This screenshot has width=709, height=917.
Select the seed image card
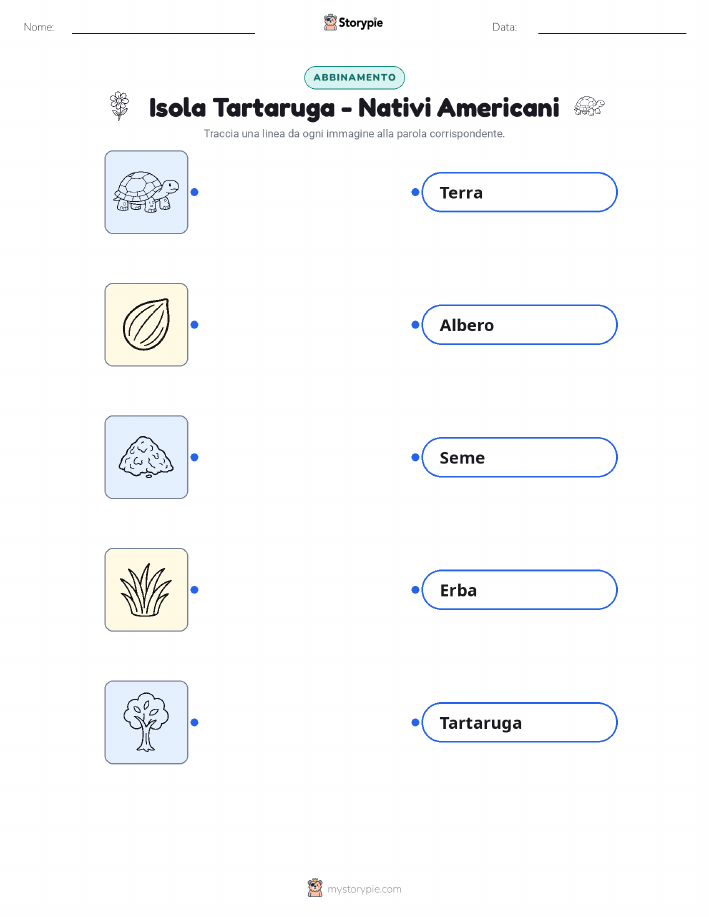pyautogui.click(x=146, y=325)
